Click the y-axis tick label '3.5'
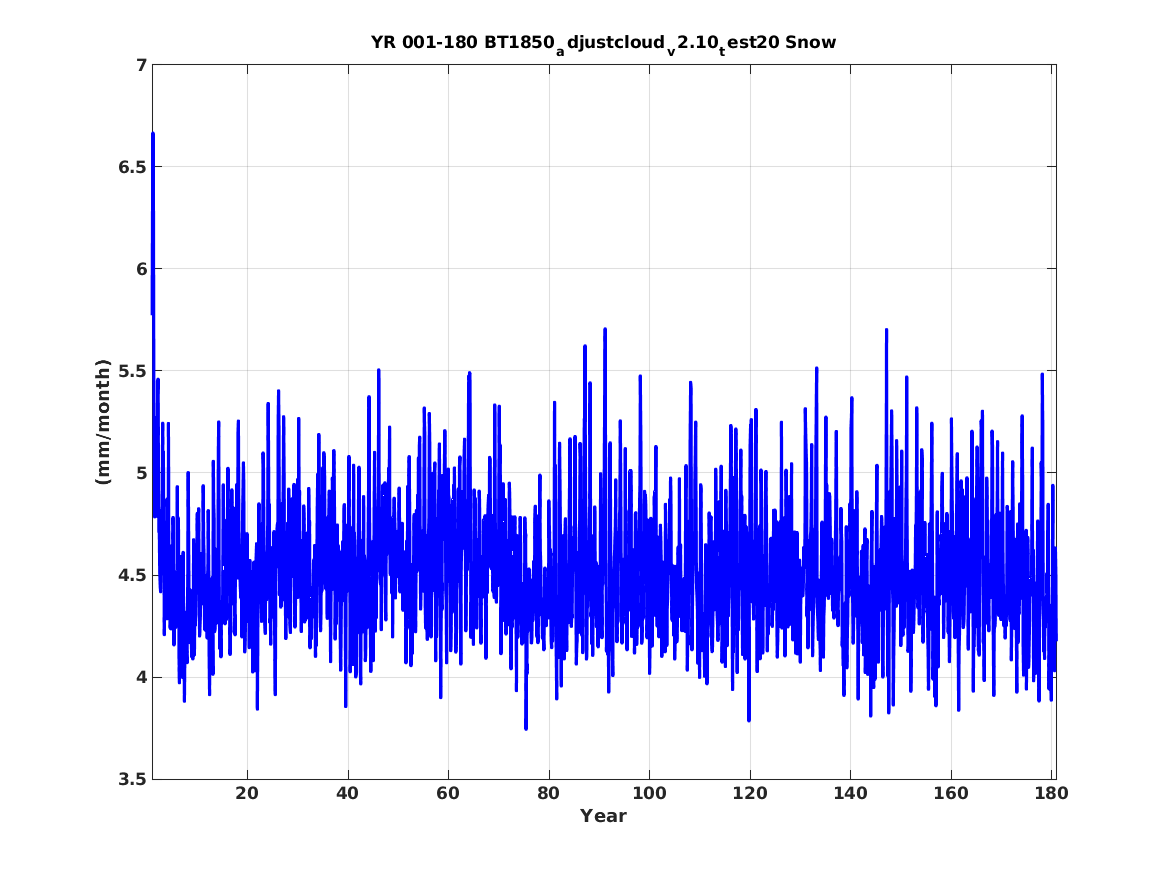The image size is (1167, 875). pos(132,780)
